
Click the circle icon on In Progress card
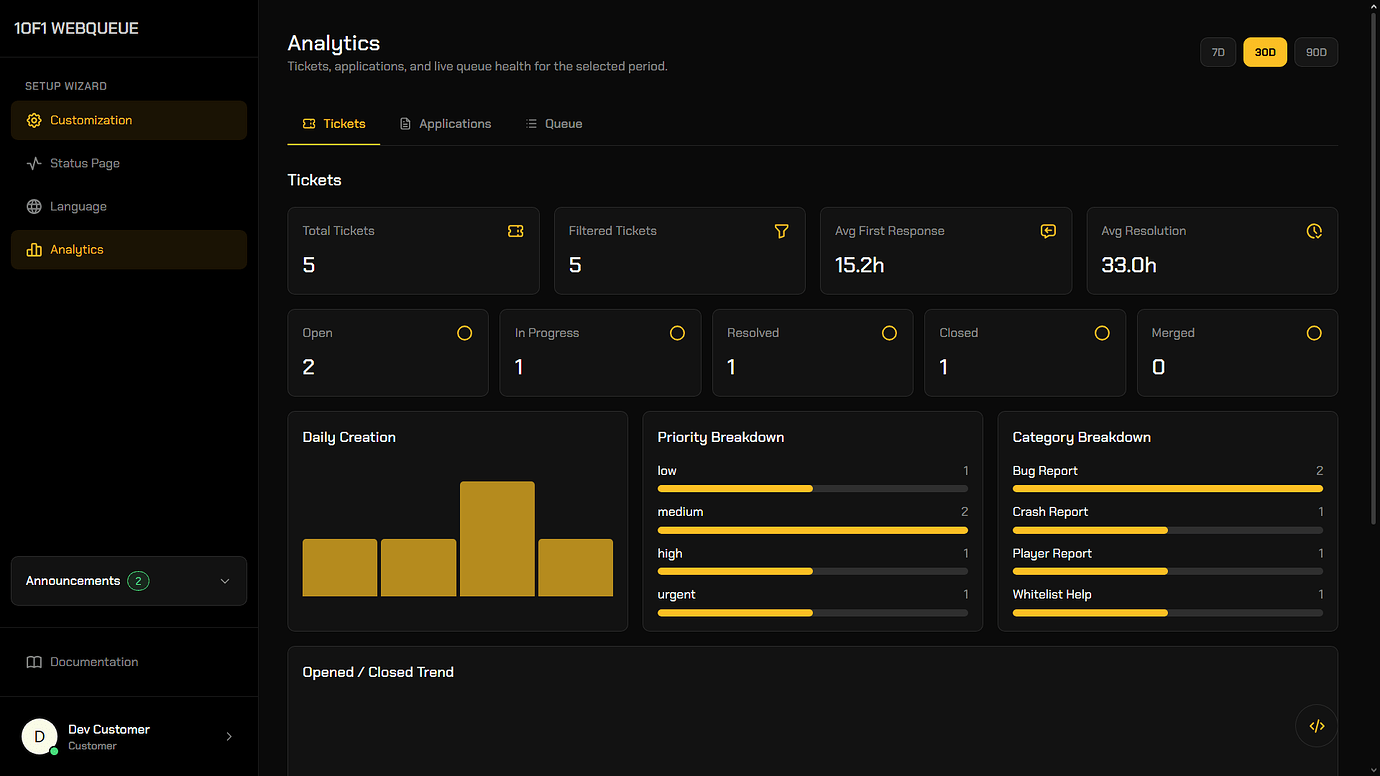(x=677, y=333)
